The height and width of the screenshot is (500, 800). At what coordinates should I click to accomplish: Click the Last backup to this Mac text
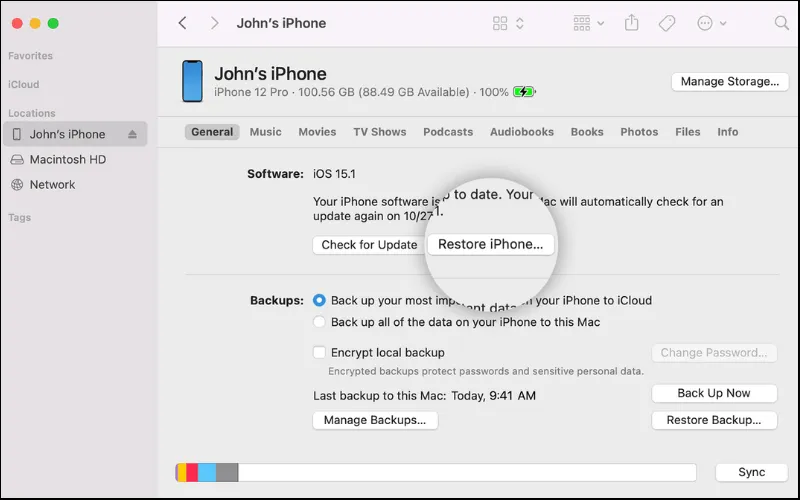(x=424, y=395)
